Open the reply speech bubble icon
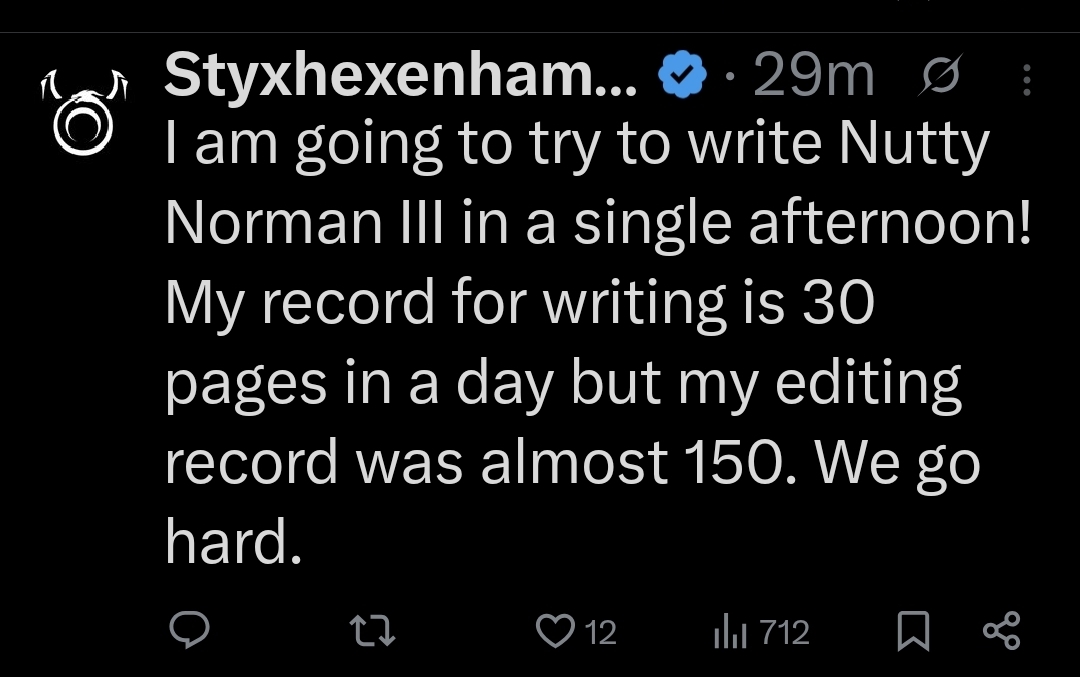This screenshot has width=1080, height=677. (x=189, y=629)
